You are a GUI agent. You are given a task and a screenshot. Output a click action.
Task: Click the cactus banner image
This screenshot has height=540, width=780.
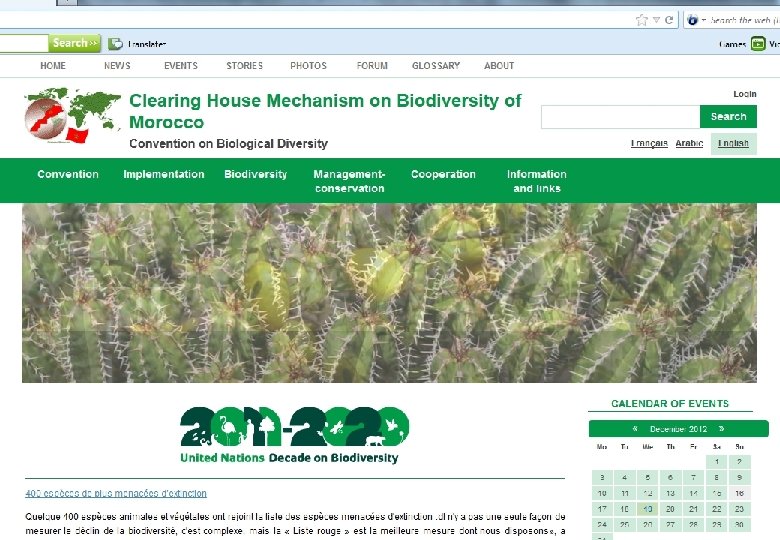pos(390,293)
